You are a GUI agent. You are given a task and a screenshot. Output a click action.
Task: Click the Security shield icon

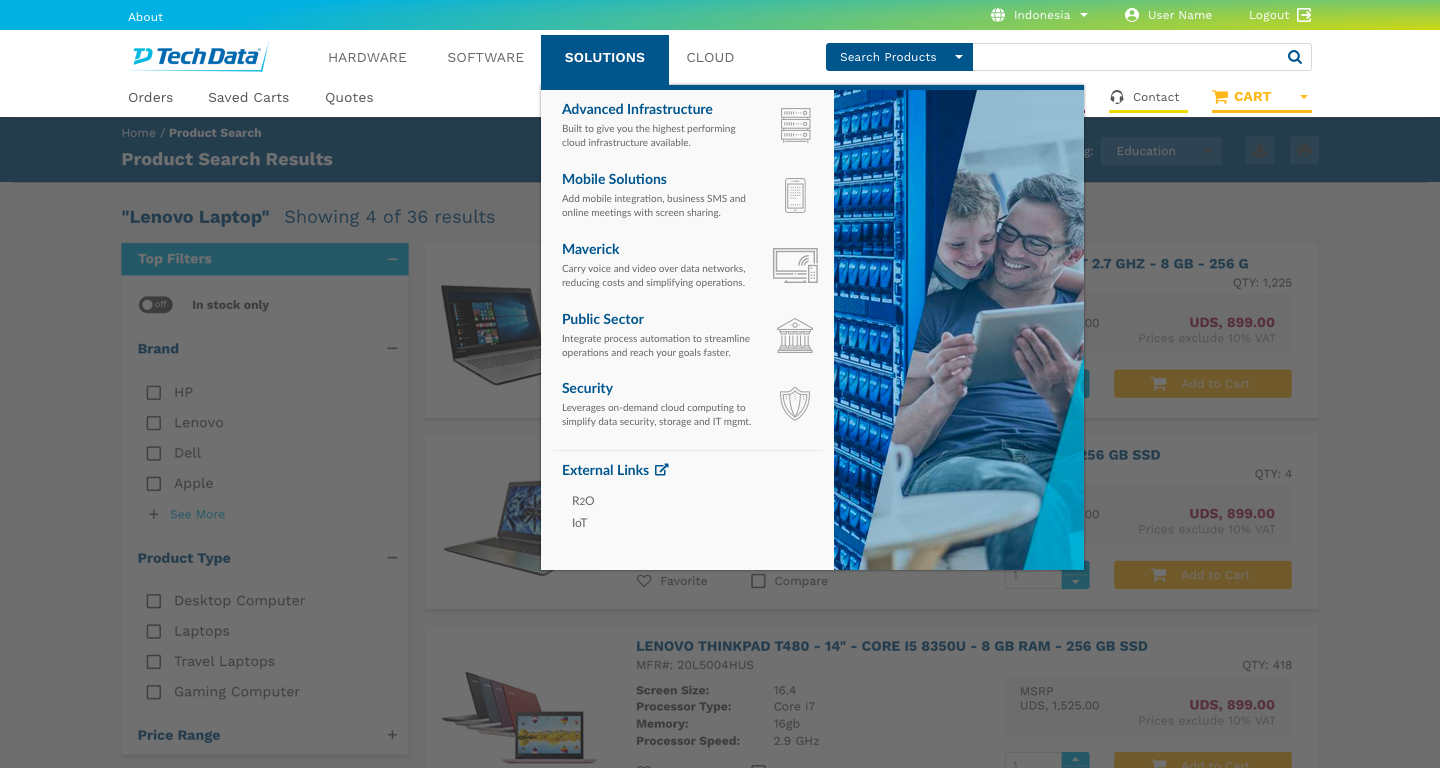coord(795,404)
